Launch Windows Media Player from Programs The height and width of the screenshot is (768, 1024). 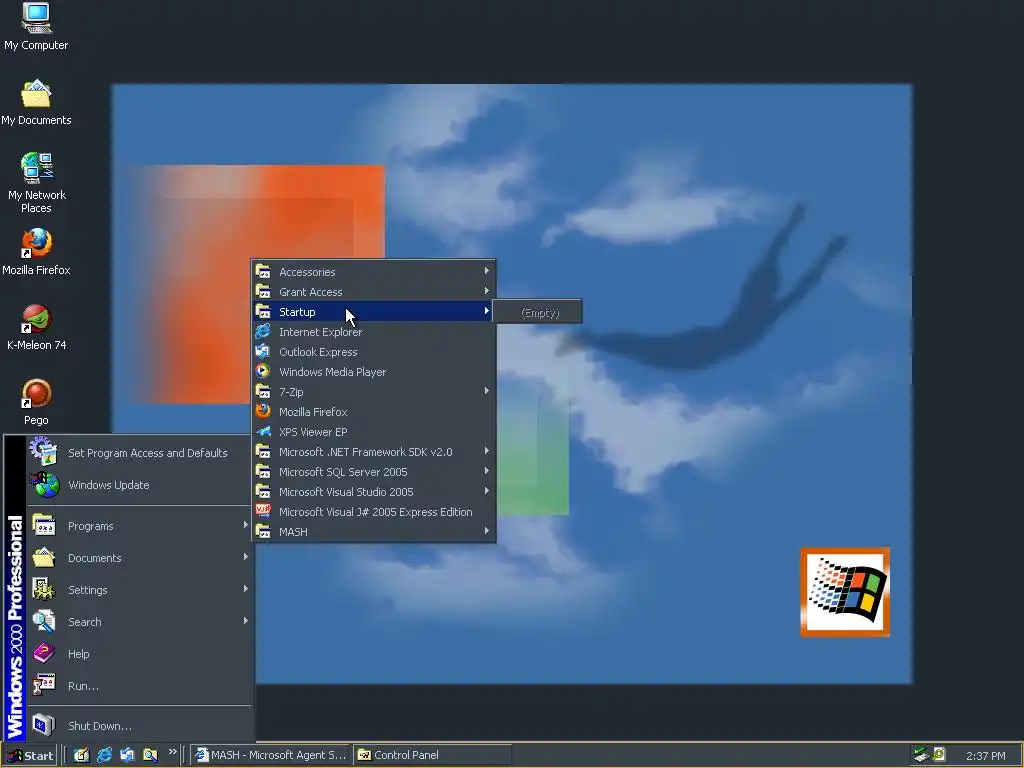tap(374, 372)
